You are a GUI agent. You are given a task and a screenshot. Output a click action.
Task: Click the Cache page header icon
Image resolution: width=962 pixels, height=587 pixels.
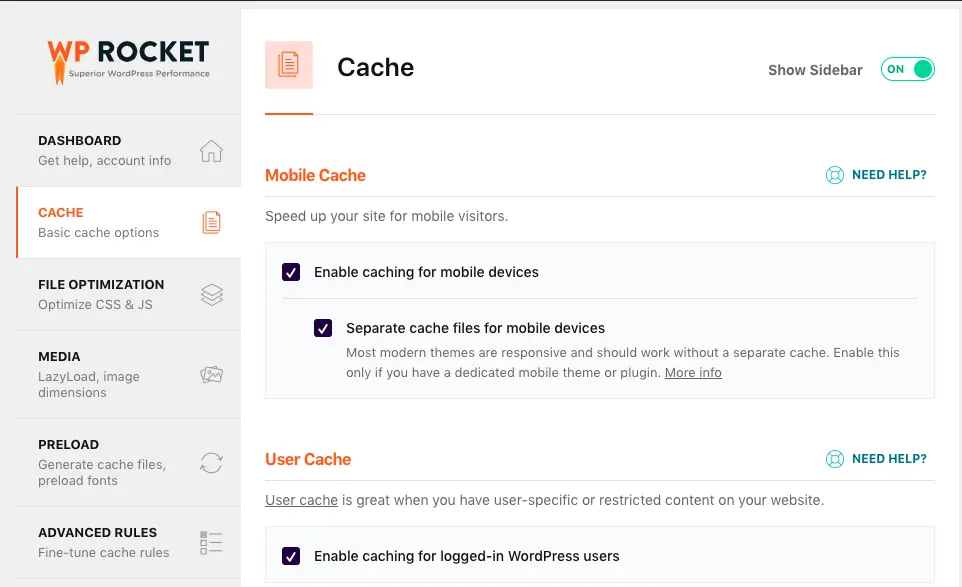click(289, 65)
